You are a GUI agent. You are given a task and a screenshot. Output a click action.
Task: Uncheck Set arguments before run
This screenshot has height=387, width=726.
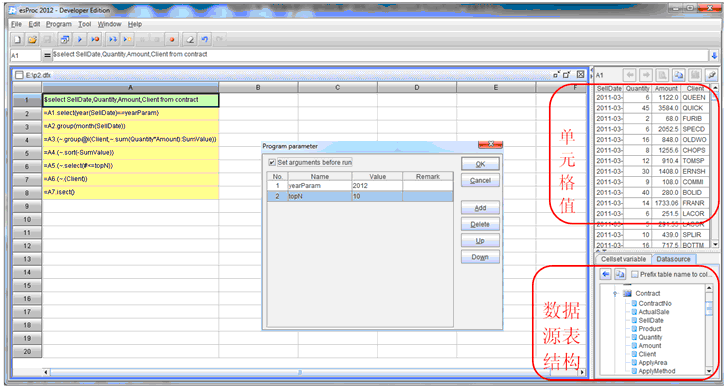coord(272,162)
